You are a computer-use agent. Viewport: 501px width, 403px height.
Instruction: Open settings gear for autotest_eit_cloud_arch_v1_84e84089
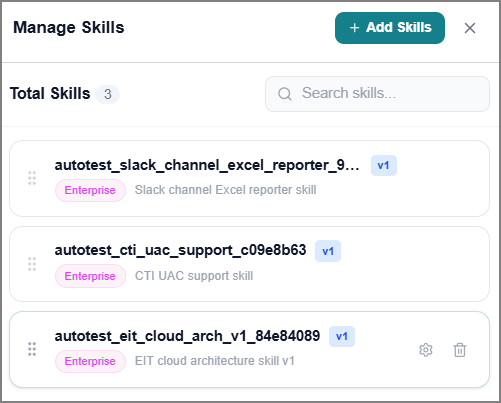click(x=426, y=350)
